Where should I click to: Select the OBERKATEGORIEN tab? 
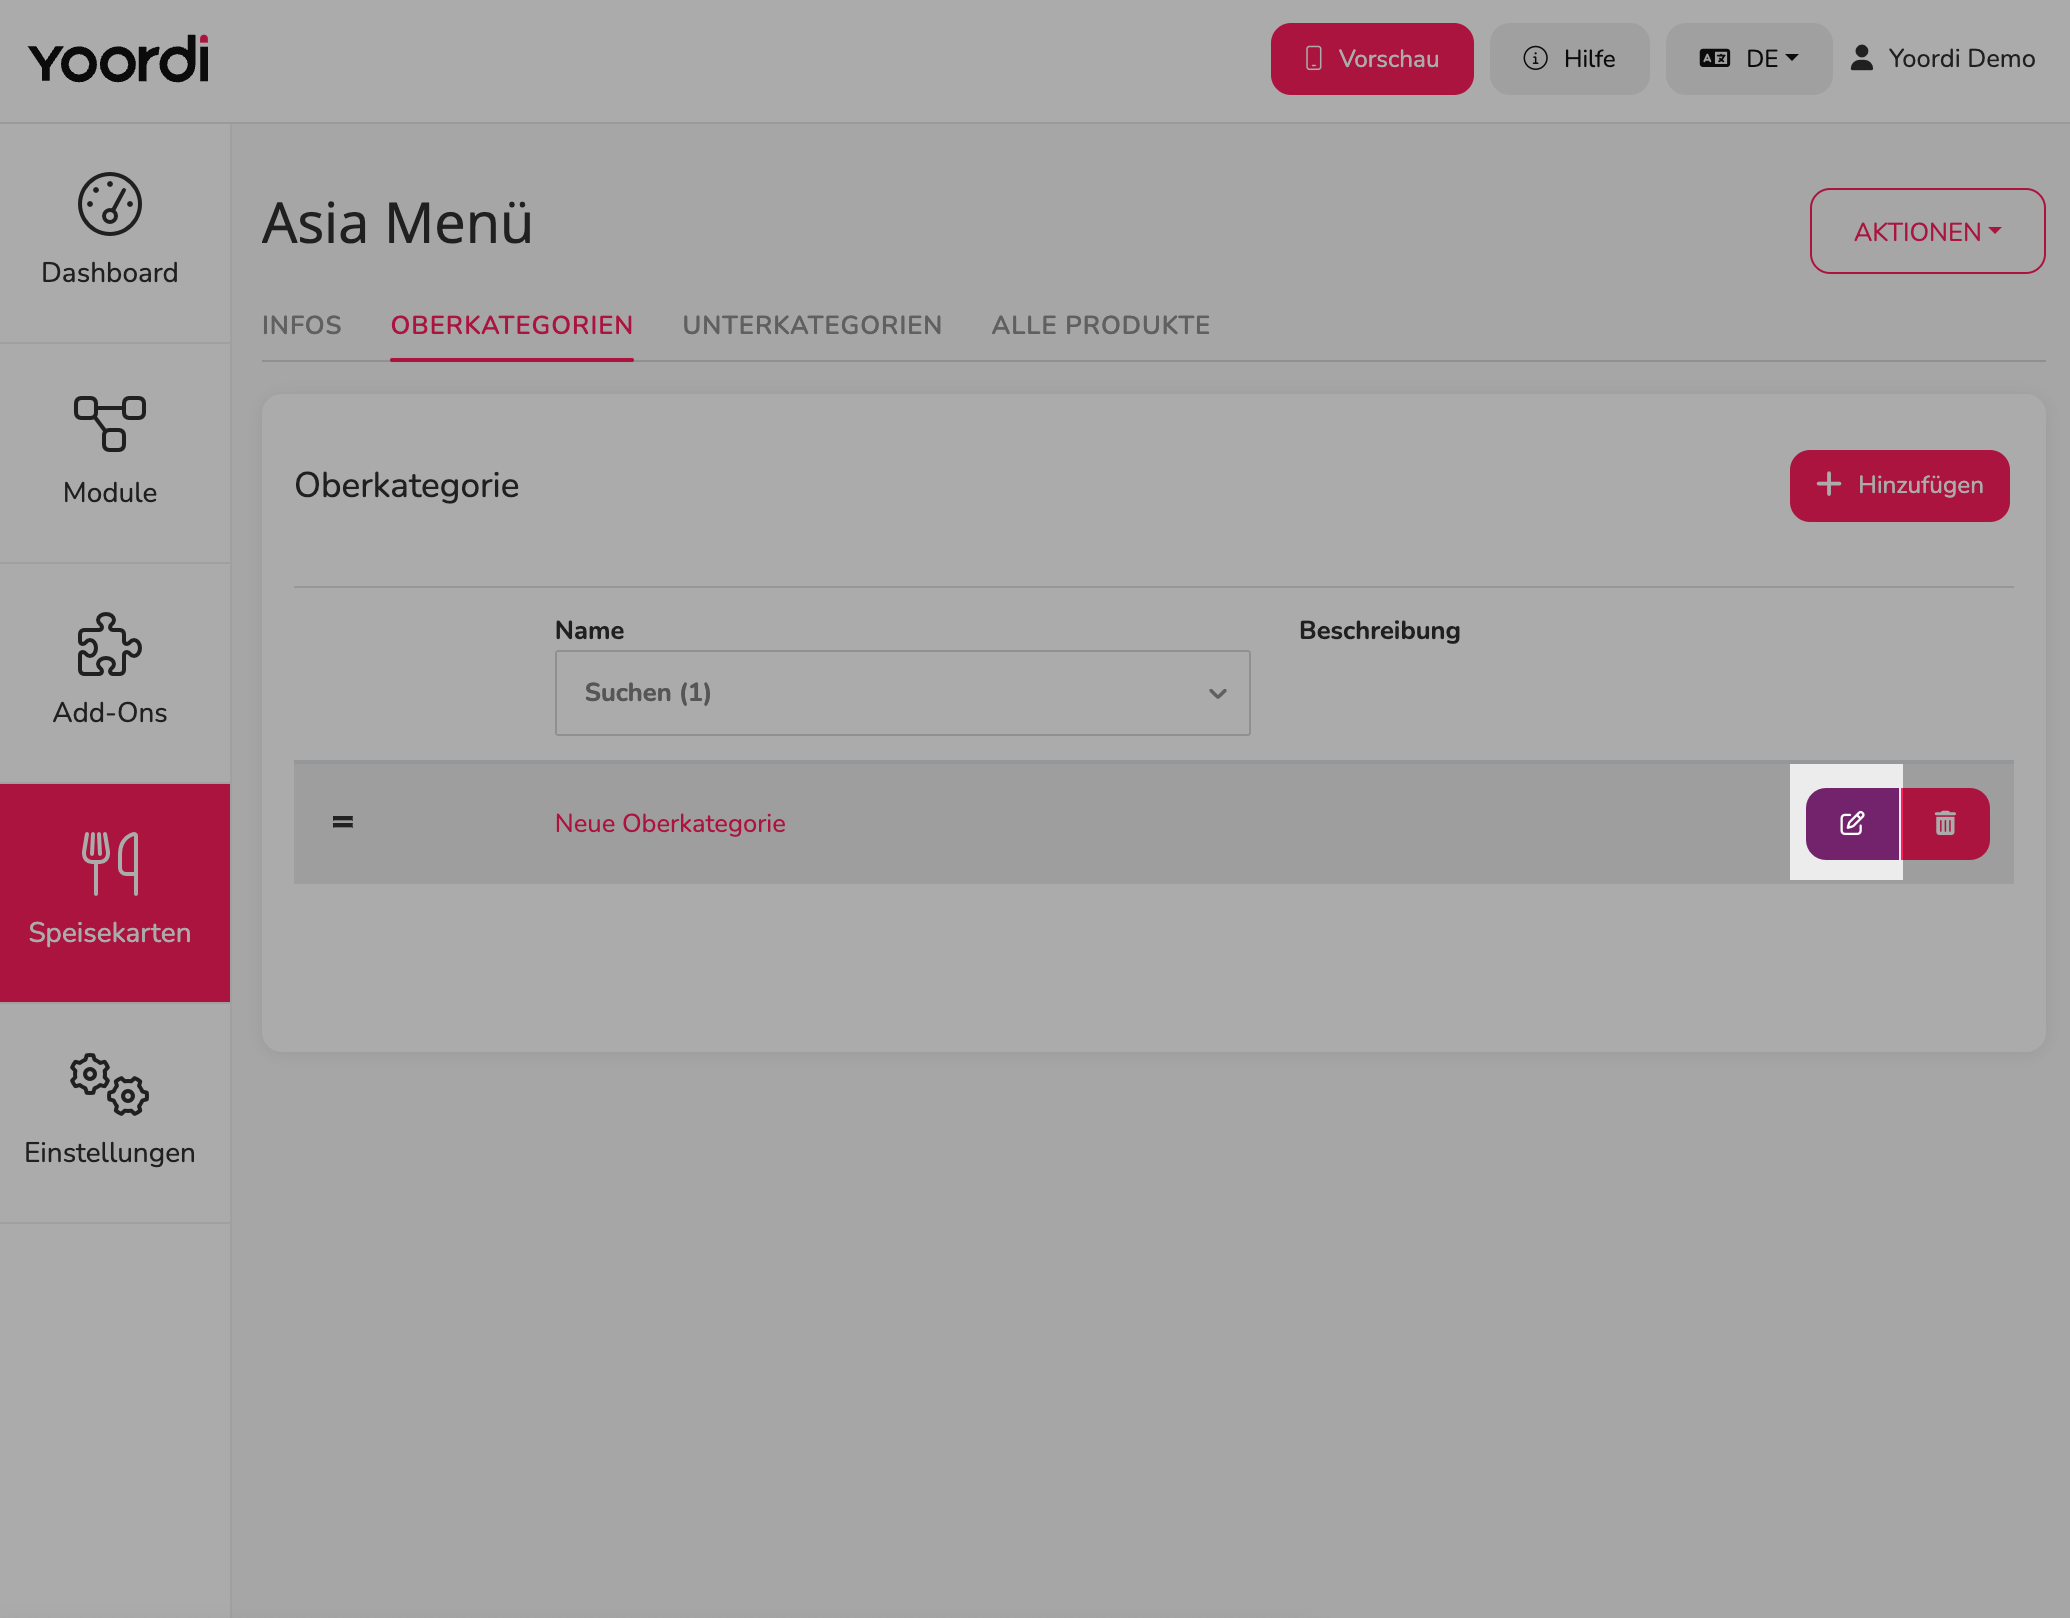[x=512, y=325]
